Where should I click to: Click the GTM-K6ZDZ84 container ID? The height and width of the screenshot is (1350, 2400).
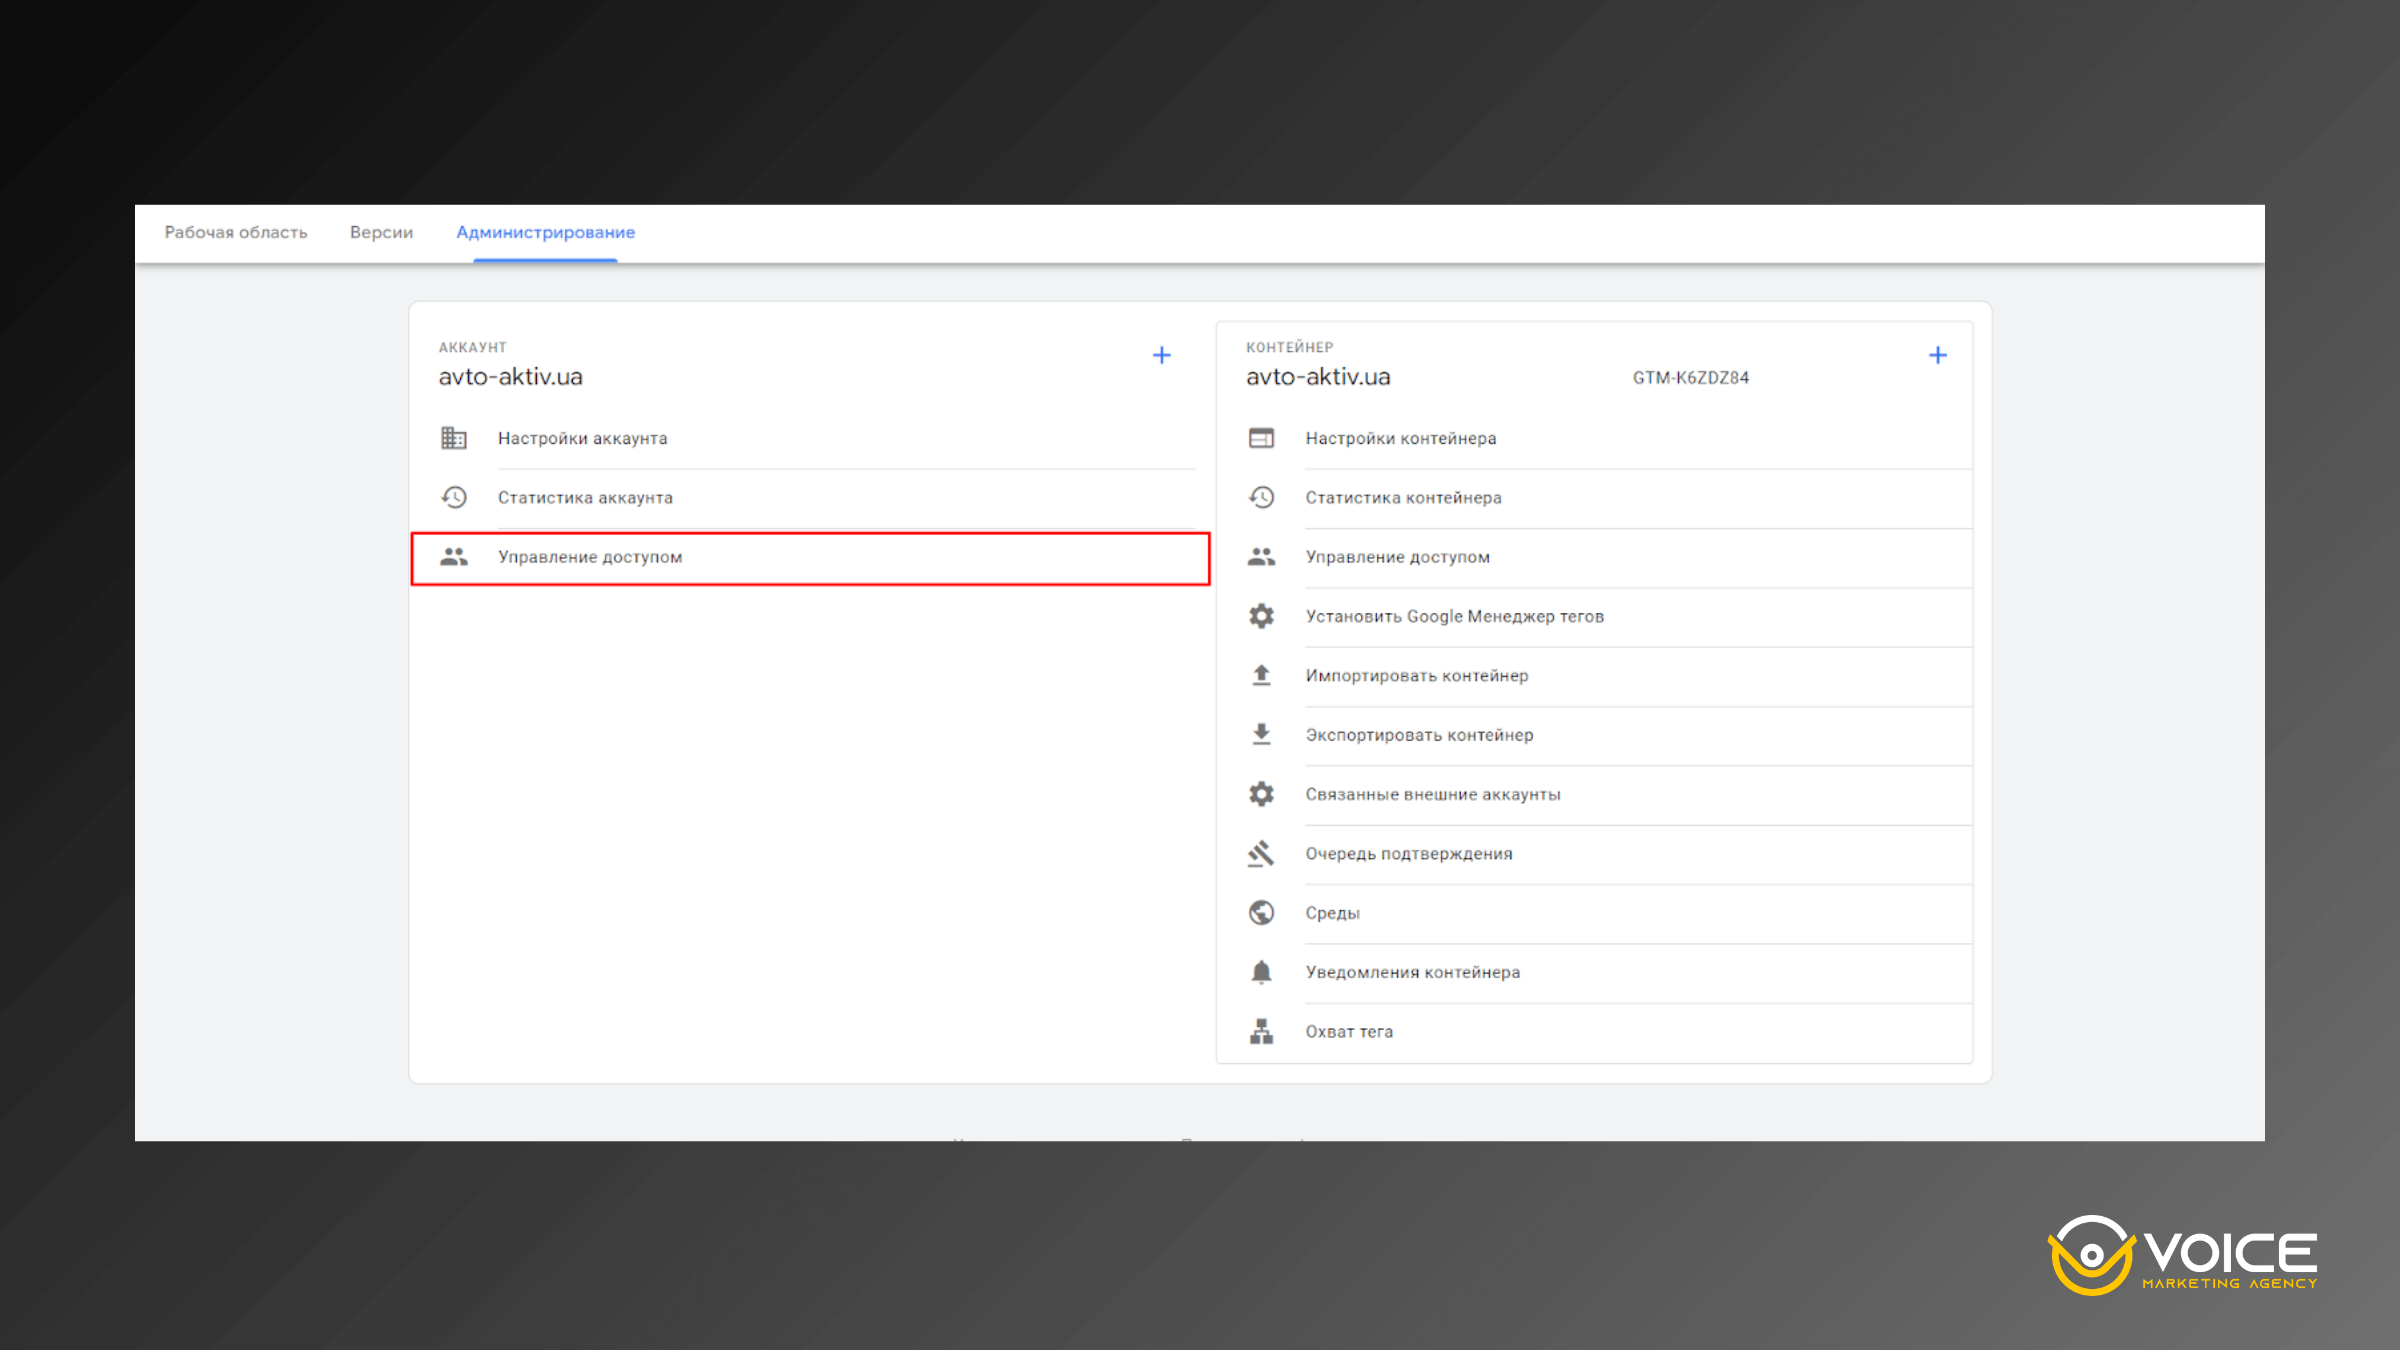pyautogui.click(x=1690, y=378)
